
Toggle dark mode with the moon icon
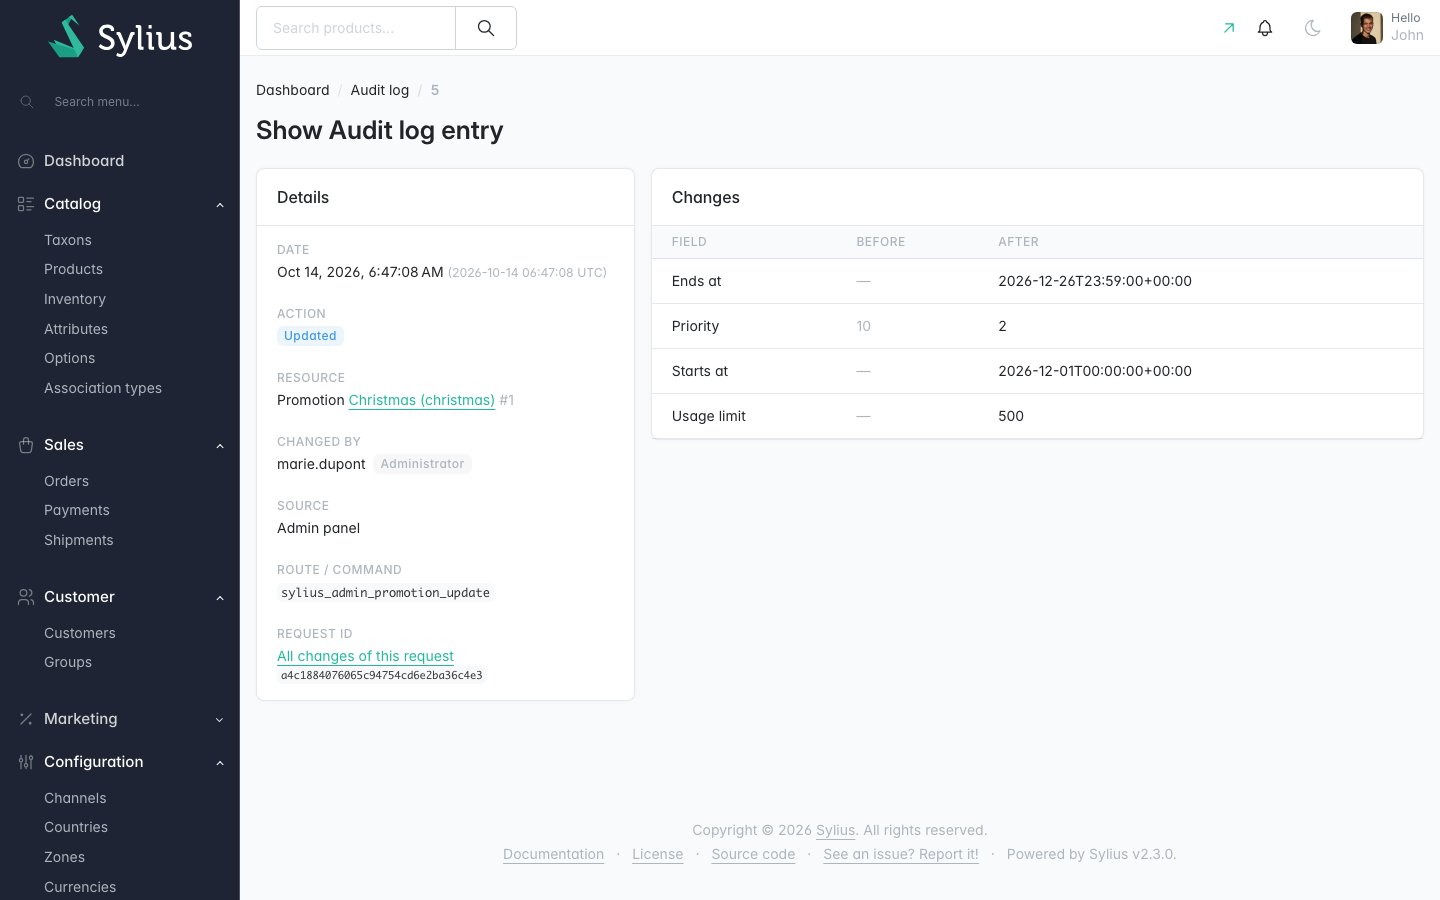point(1313,28)
